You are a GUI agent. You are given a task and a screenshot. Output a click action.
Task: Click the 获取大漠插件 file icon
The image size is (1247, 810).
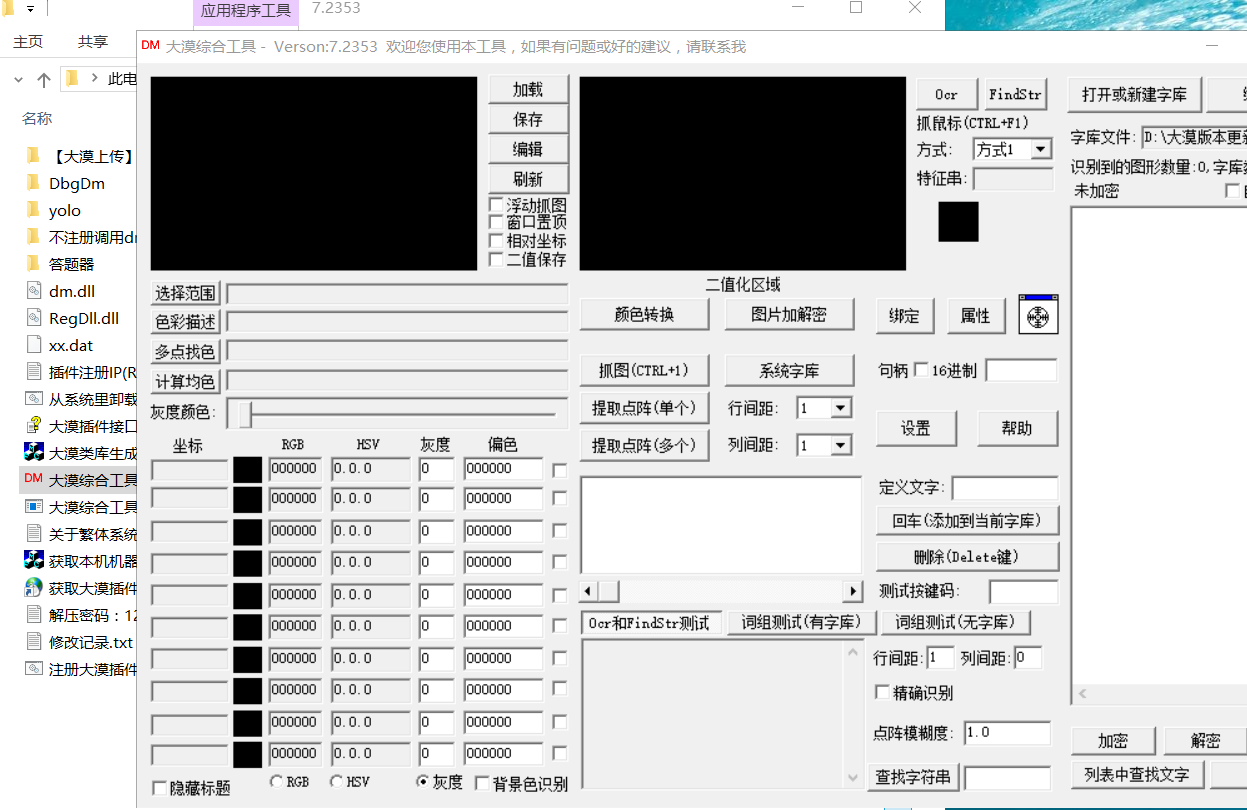33,588
